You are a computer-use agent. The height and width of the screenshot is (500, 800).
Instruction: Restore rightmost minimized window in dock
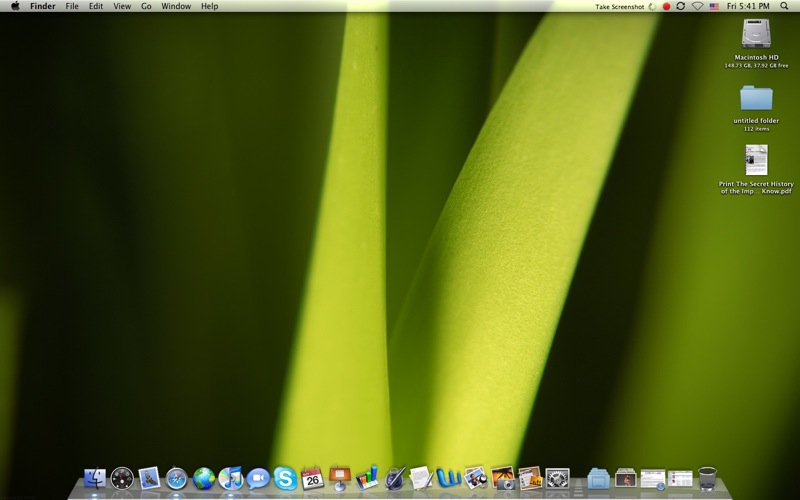(680, 479)
